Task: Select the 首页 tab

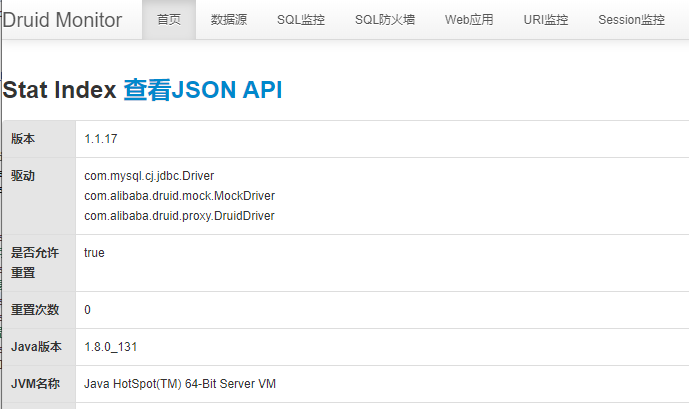Action: 169,20
